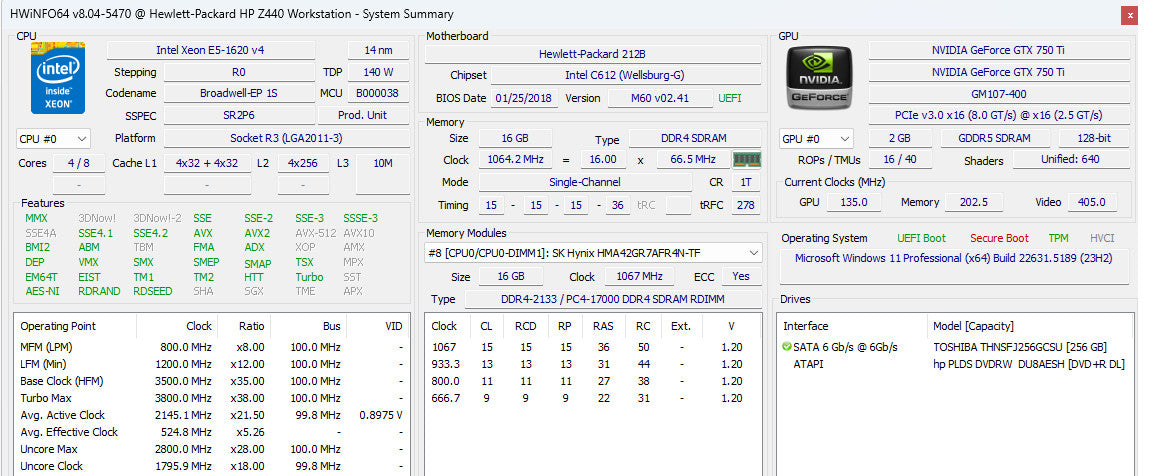Click the 4 / 8 cores value
This screenshot has height=476, width=1152.
79,163
